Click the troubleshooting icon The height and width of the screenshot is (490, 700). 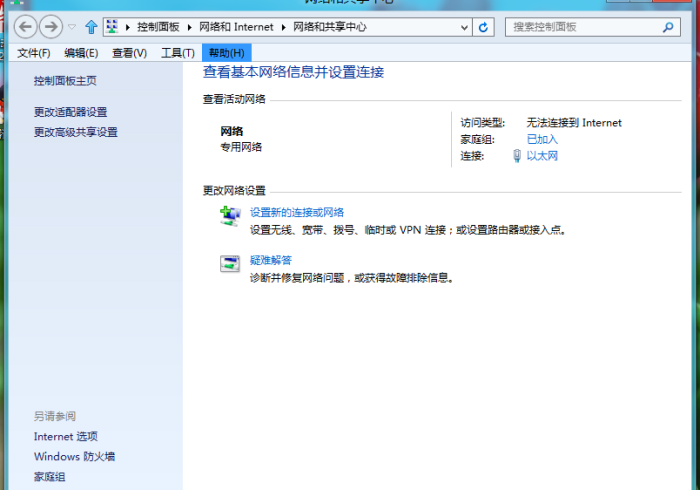[x=230, y=263]
